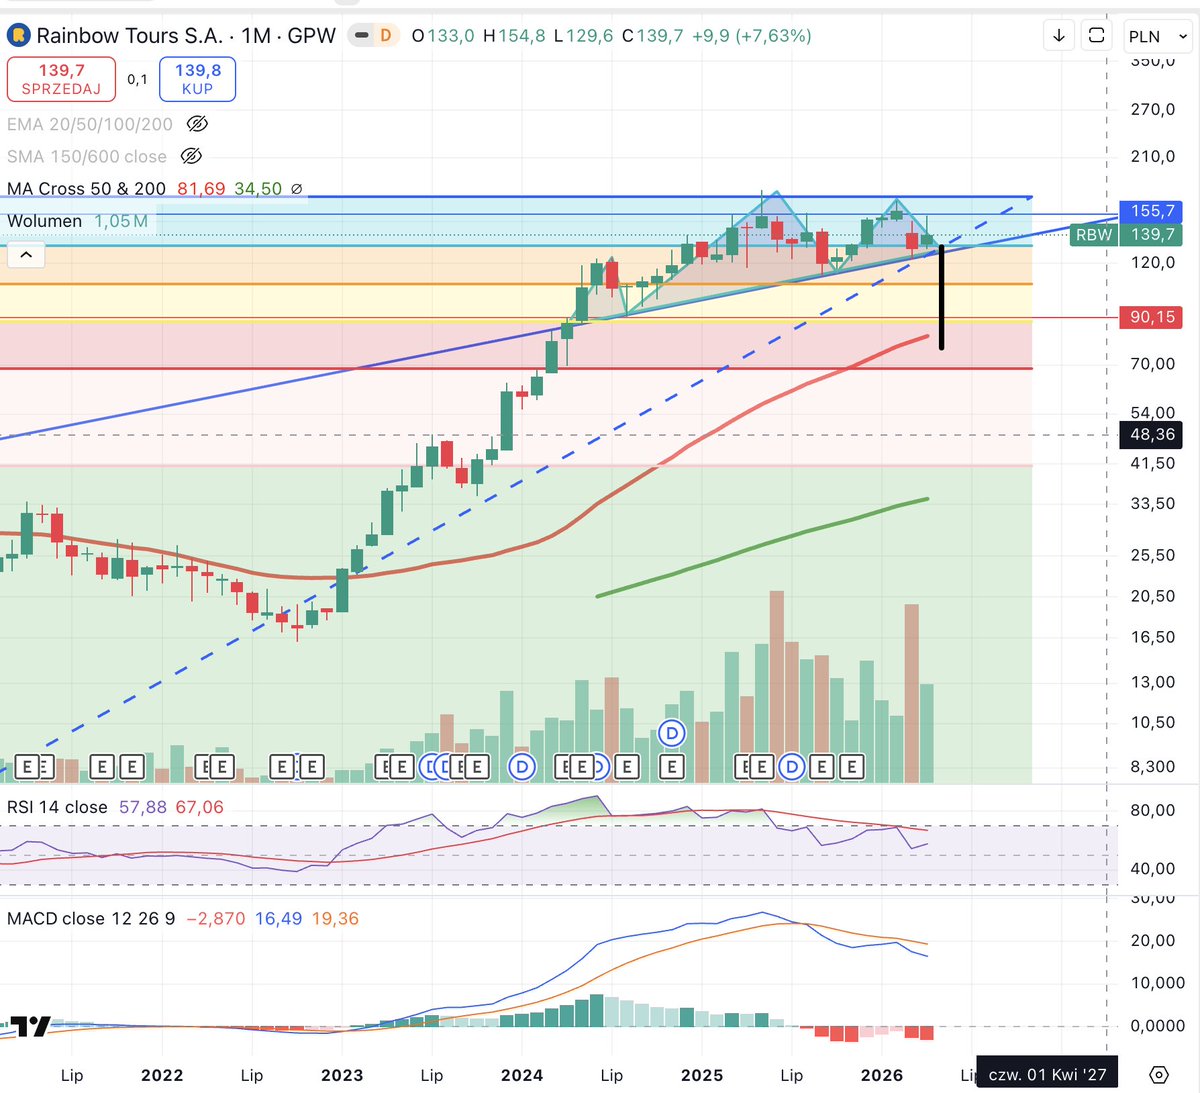
Task: Click the dash icon in the market status pill
Action: coord(361,36)
